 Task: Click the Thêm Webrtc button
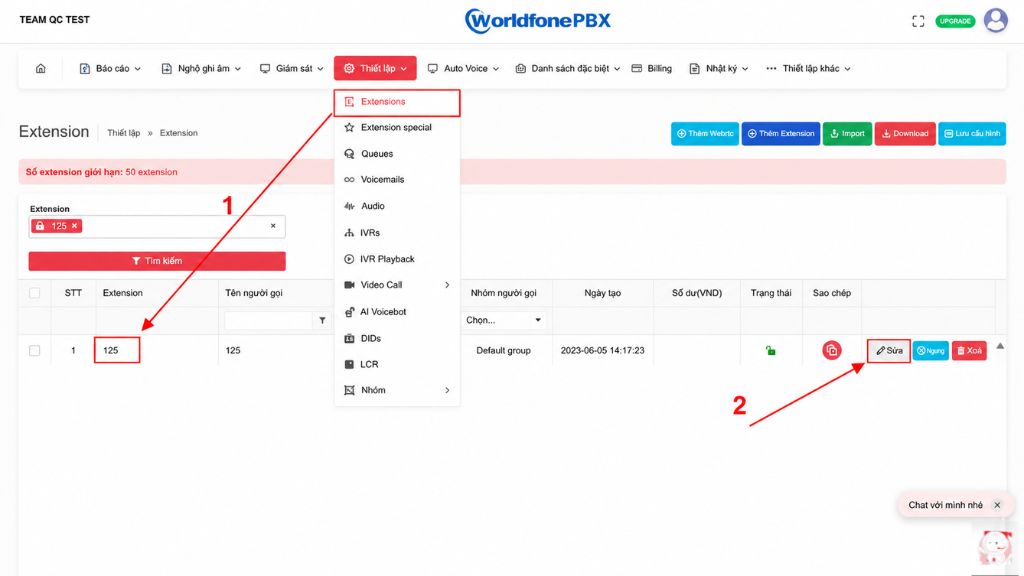coord(705,134)
